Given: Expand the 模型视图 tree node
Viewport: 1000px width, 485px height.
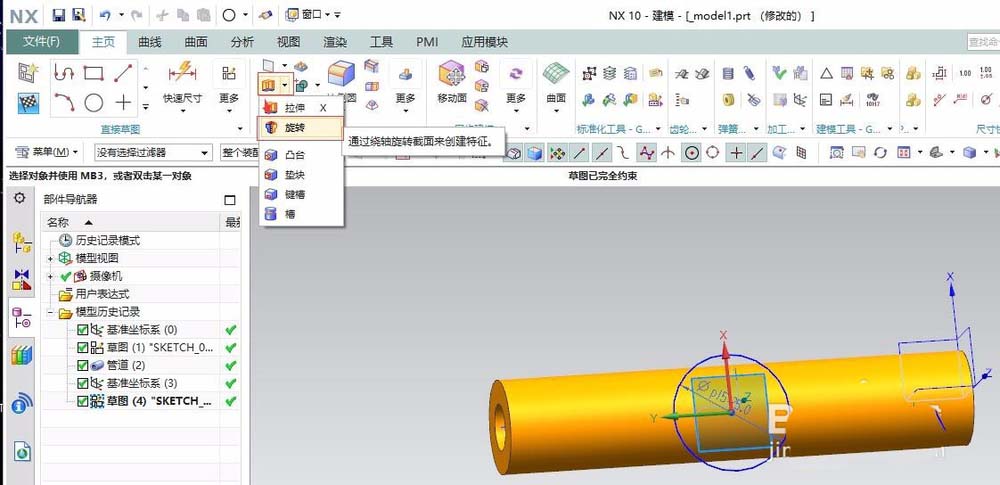Looking at the screenshot, I should click(x=50, y=259).
